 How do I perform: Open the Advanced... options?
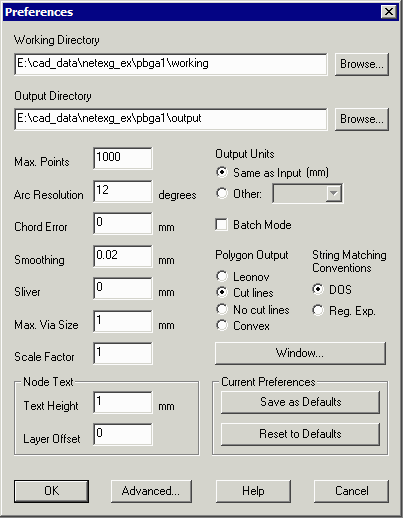pos(151,491)
